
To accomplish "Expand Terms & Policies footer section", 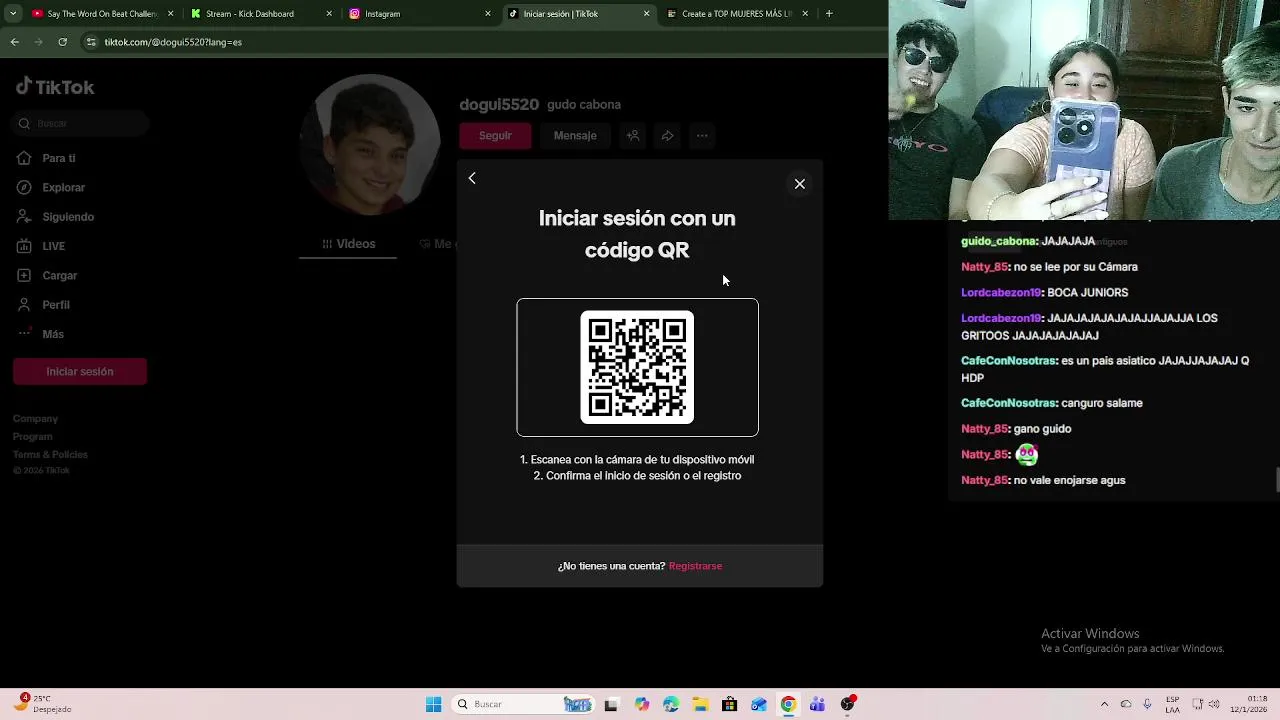I will coord(50,455).
